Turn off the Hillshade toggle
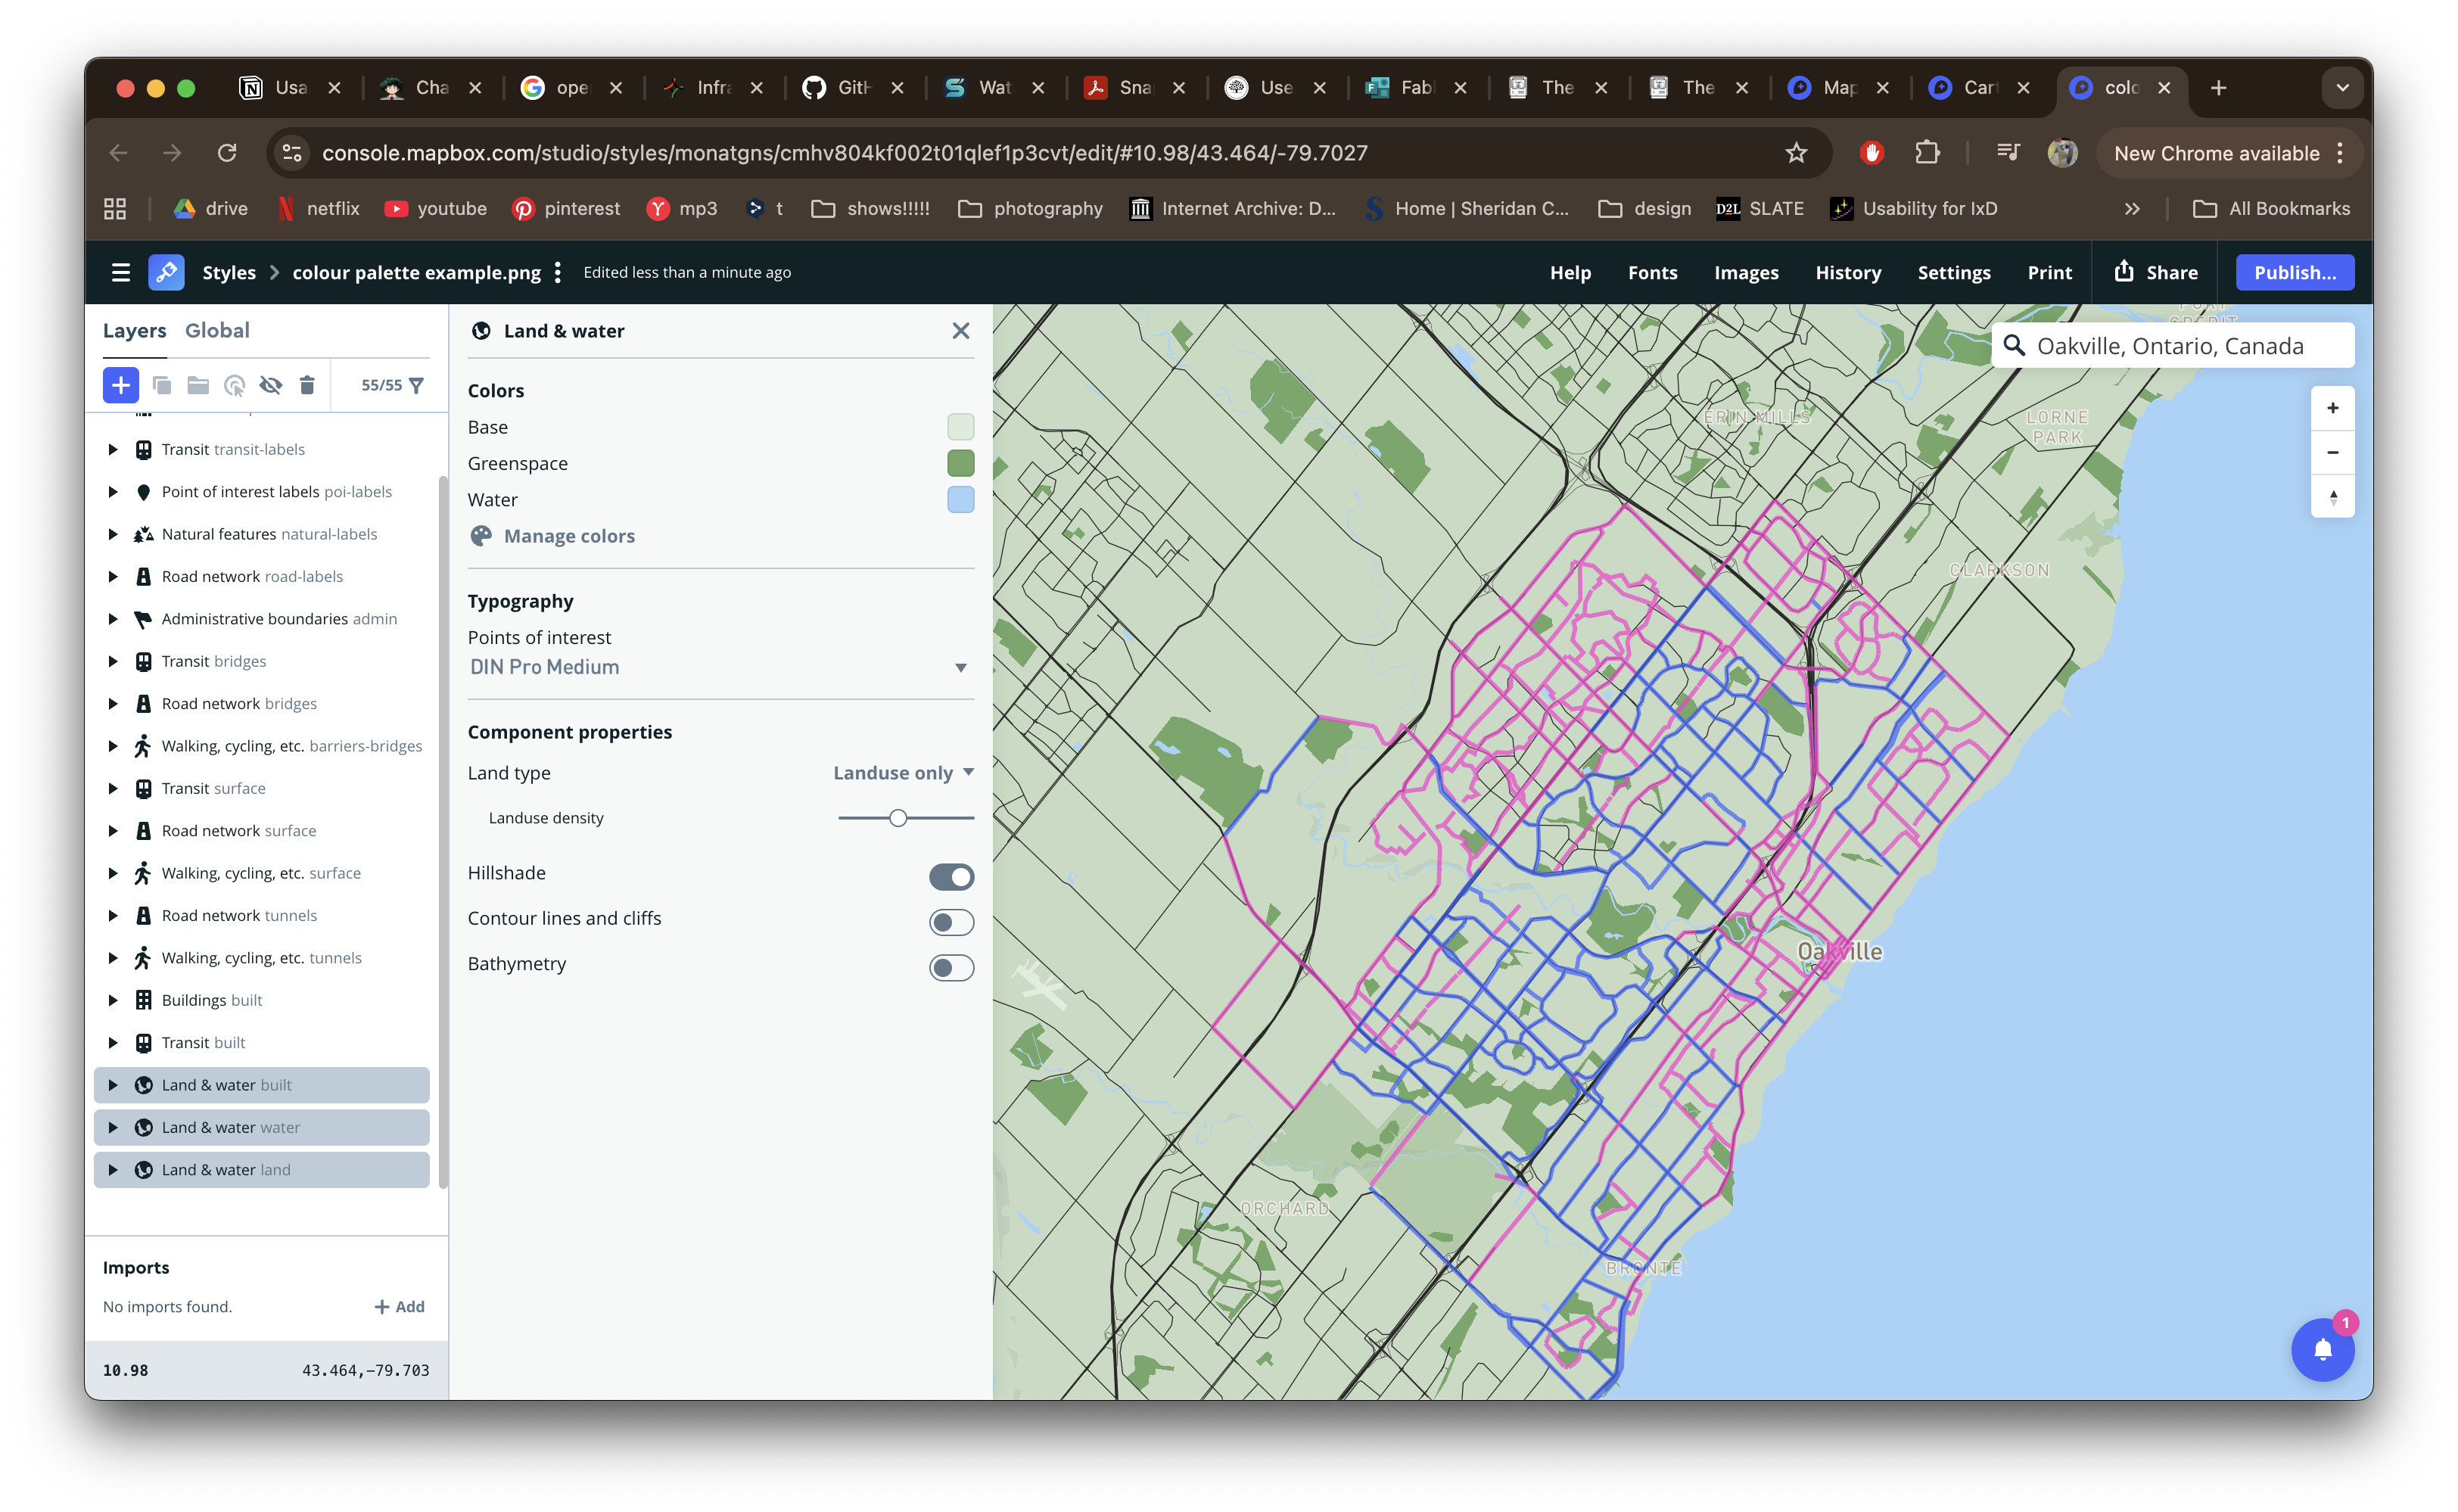Viewport: 2458px width, 1512px height. pos(951,877)
